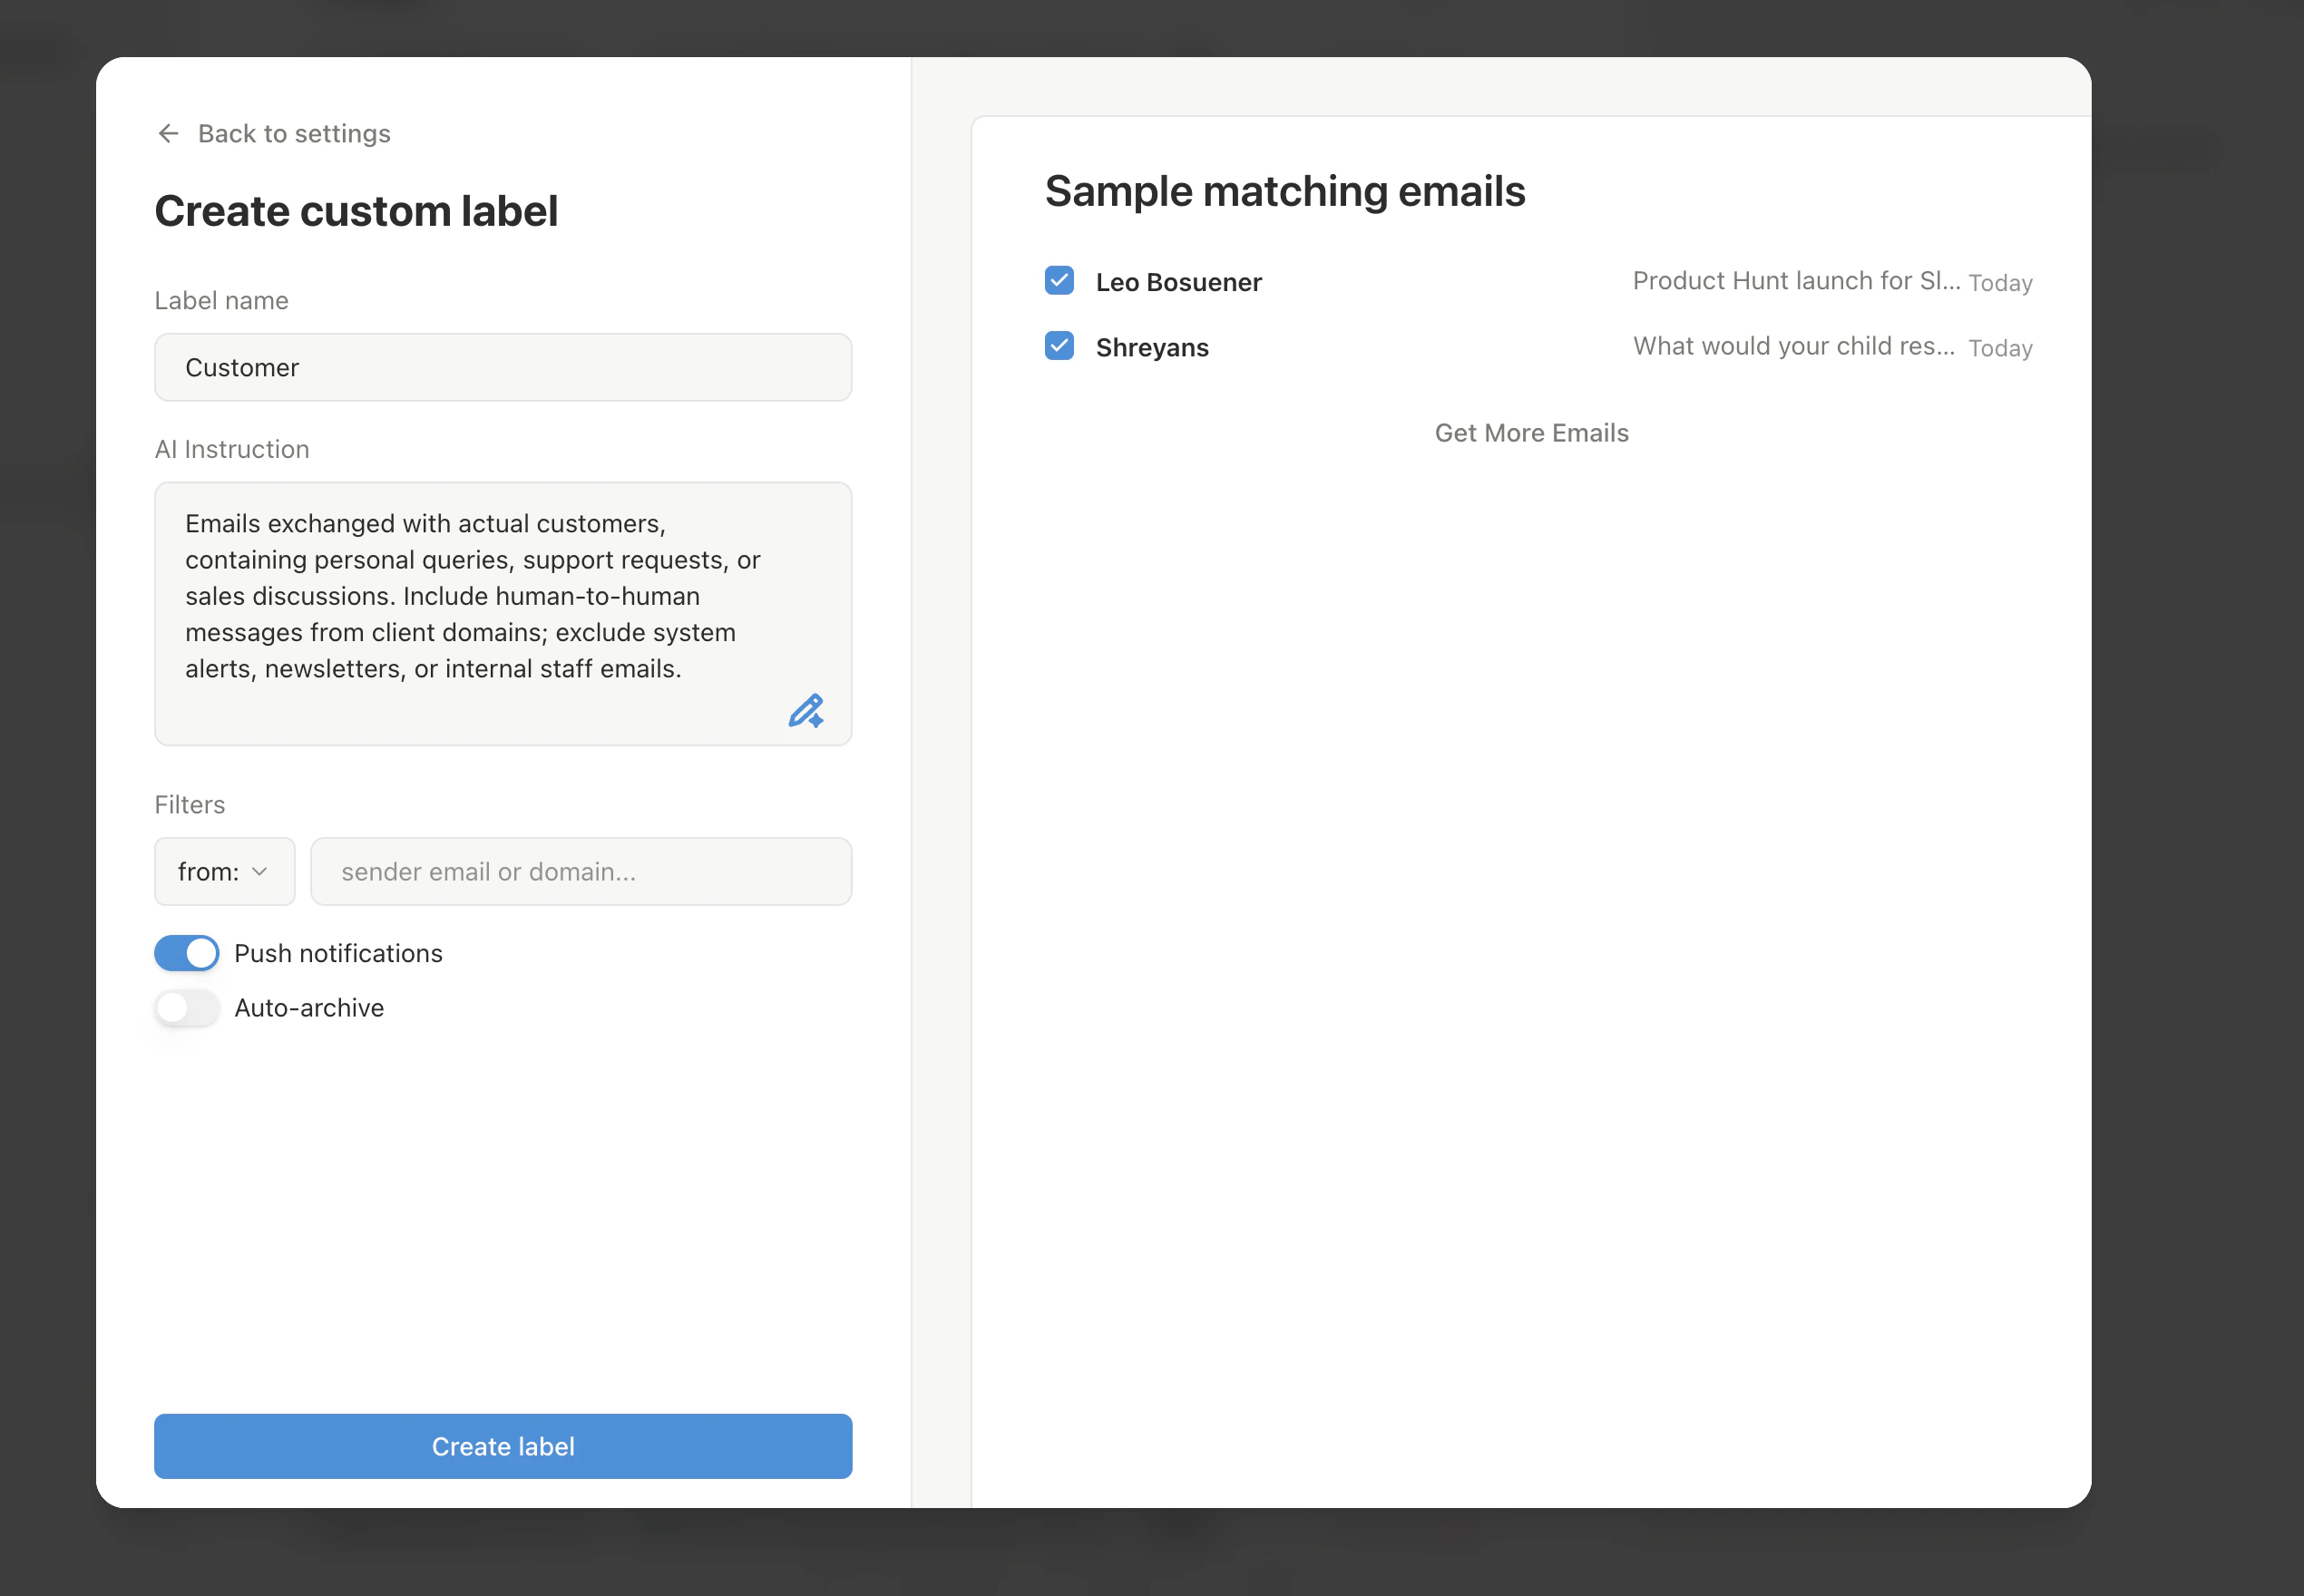Click the sender email or domain field

[x=581, y=871]
